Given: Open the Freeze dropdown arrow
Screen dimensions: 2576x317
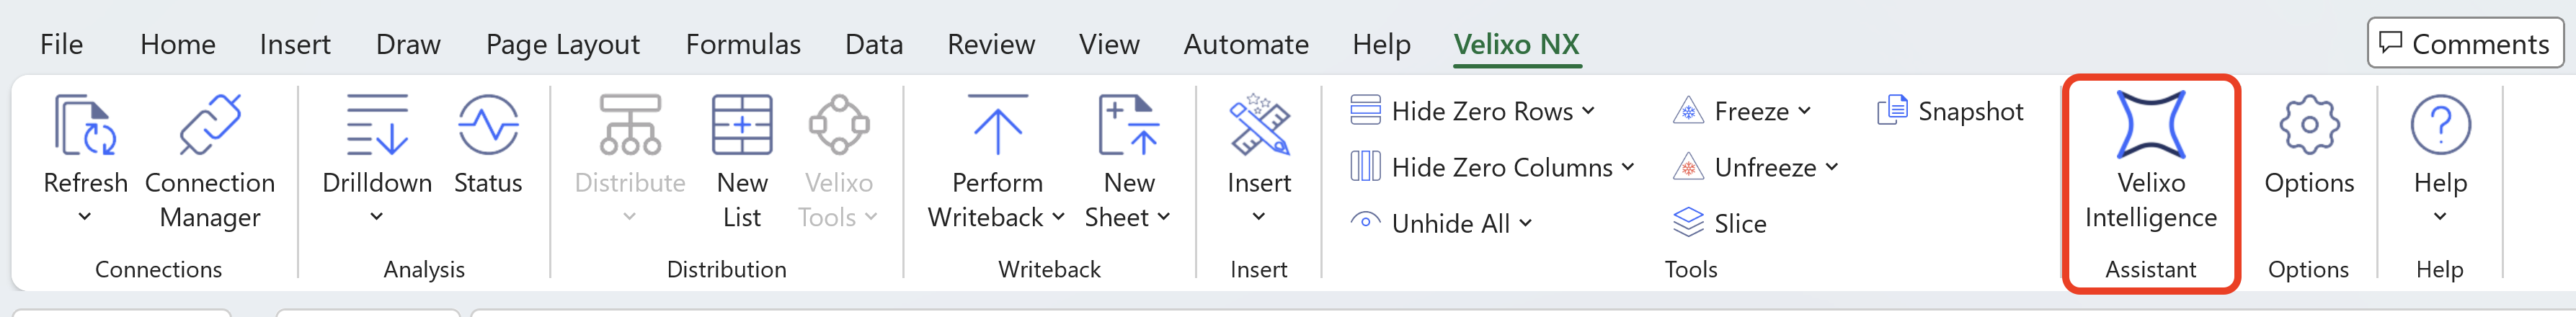Looking at the screenshot, I should pyautogui.click(x=1805, y=111).
